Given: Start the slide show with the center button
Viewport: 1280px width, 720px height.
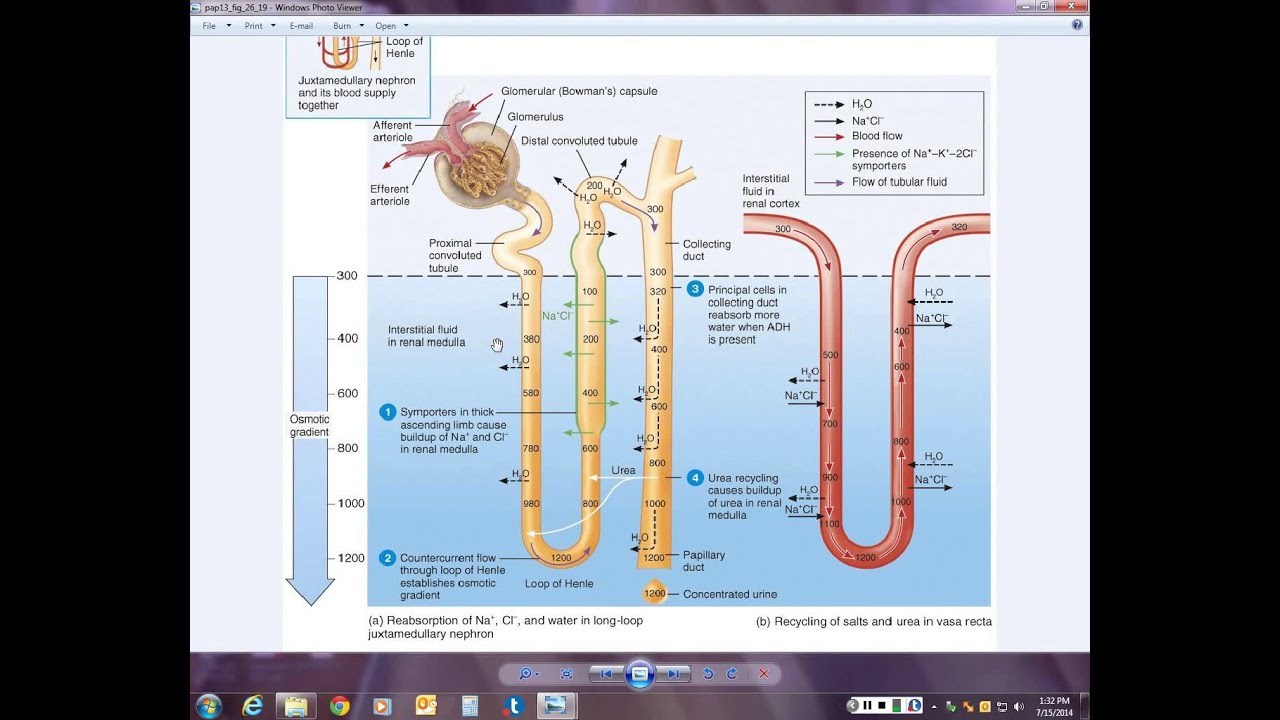Looking at the screenshot, I should point(640,674).
